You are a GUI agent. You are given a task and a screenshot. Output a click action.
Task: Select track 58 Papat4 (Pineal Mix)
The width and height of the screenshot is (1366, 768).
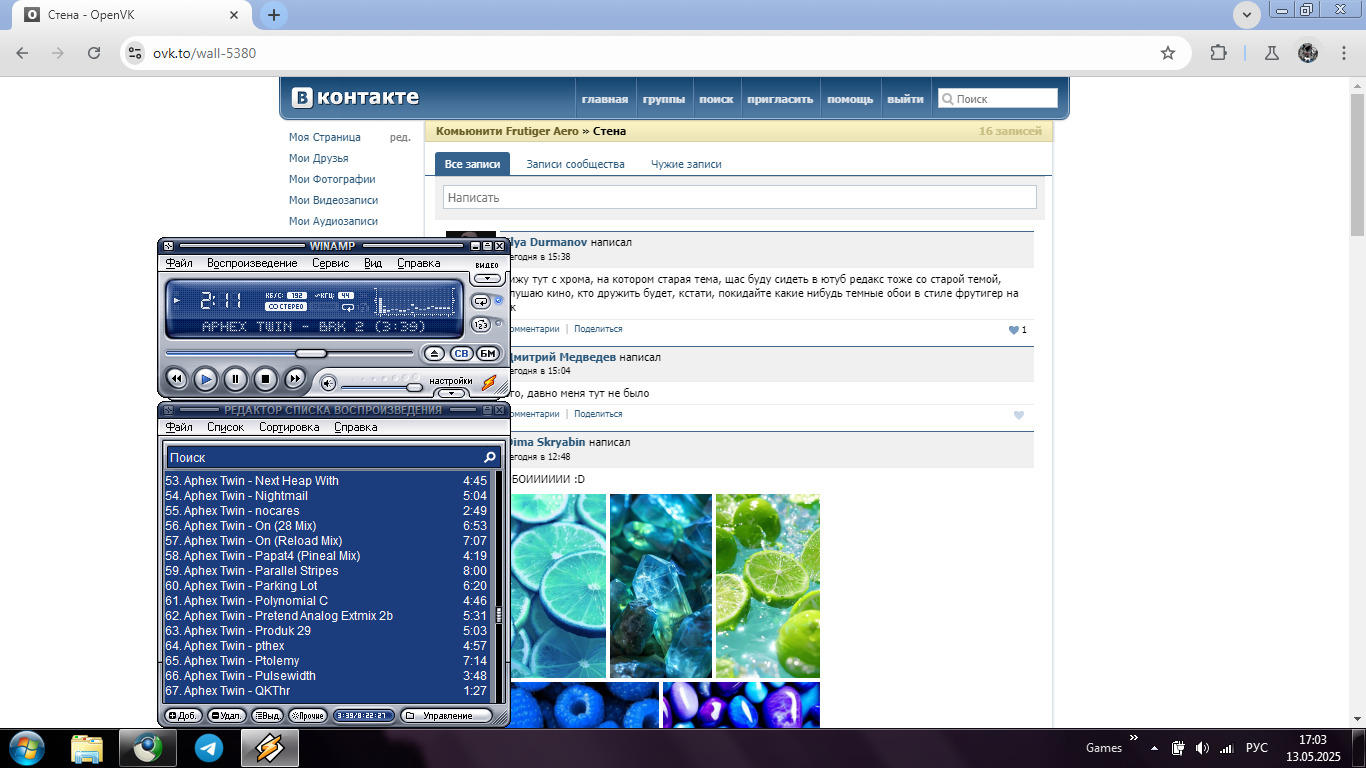(x=326, y=556)
